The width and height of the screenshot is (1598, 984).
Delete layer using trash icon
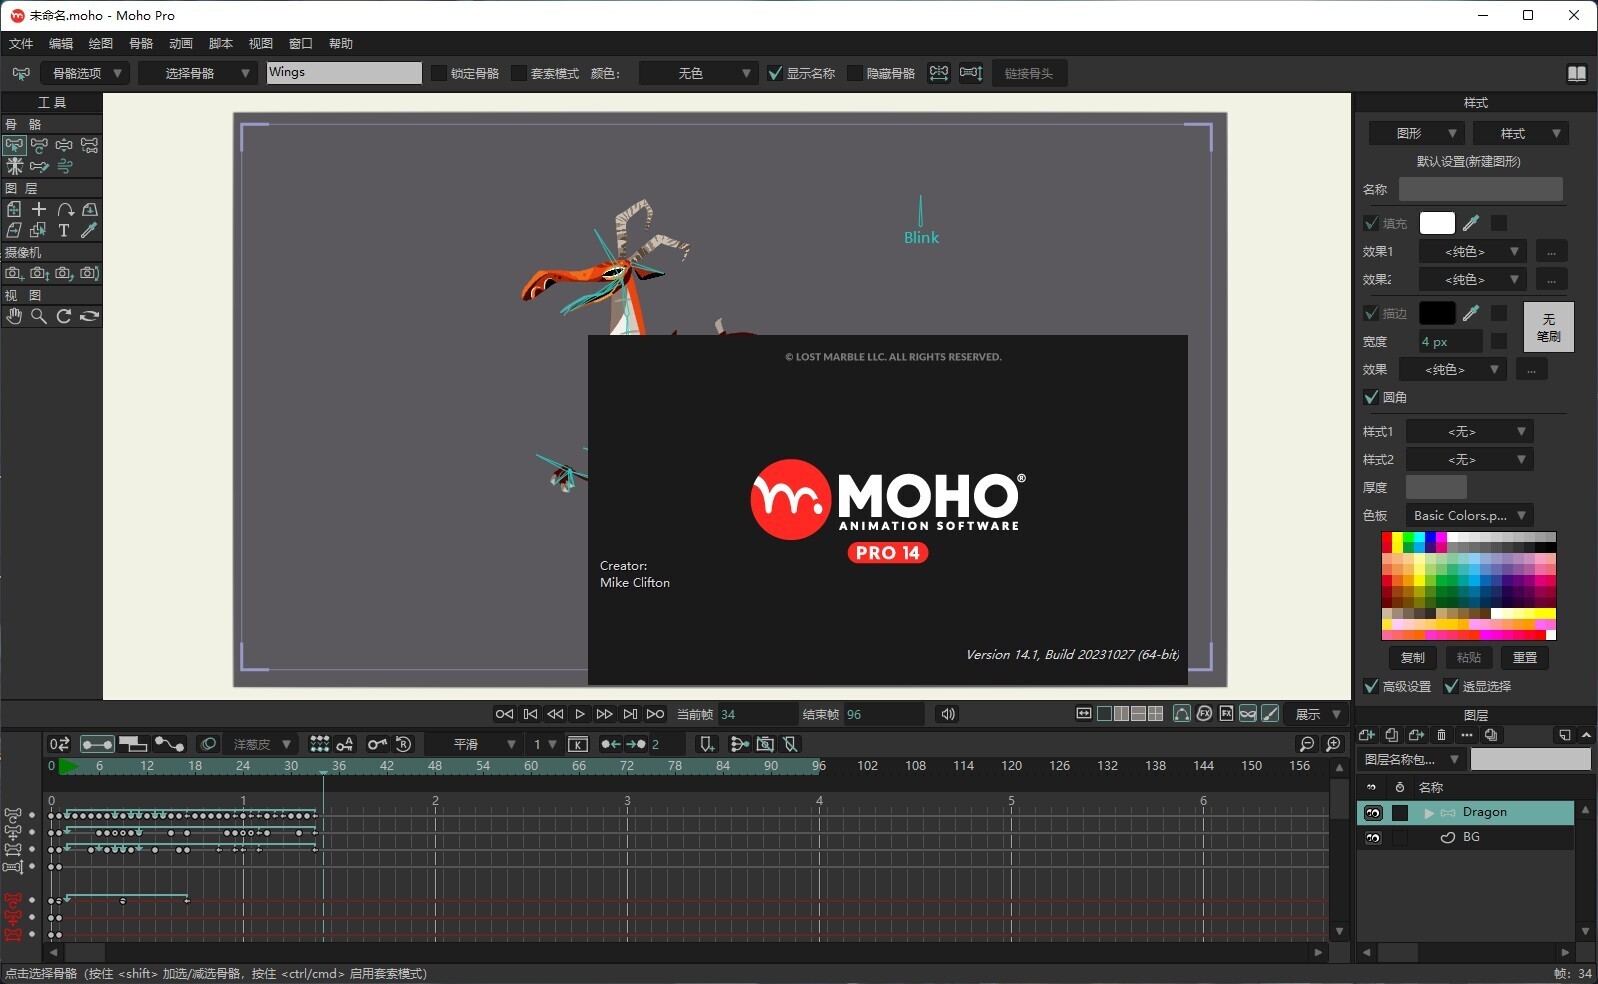[x=1441, y=735]
